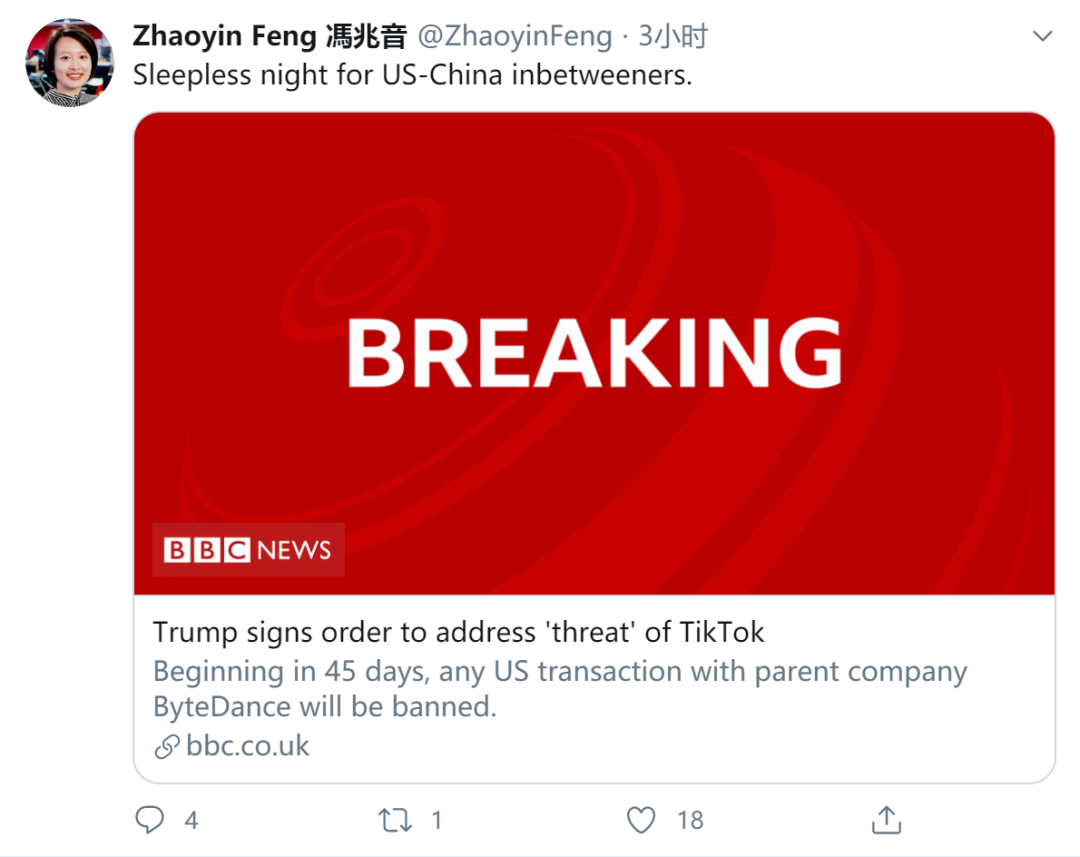This screenshot has height=857, width=1080.
Task: Open the headline about Trump's TikTok order
Action: click(x=458, y=632)
